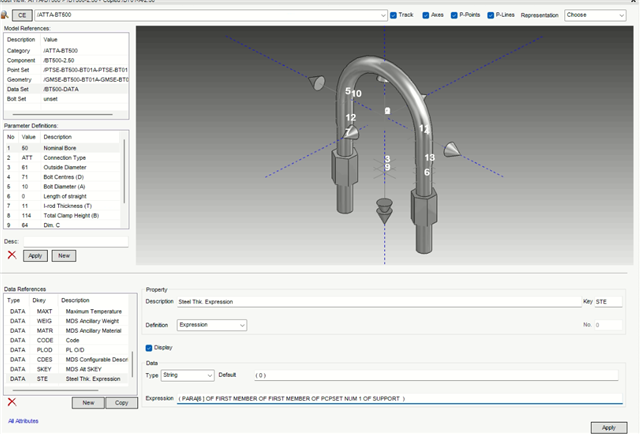The width and height of the screenshot is (640, 434).
Task: Click P-point label 13 in 3D view
Action: coord(429,158)
